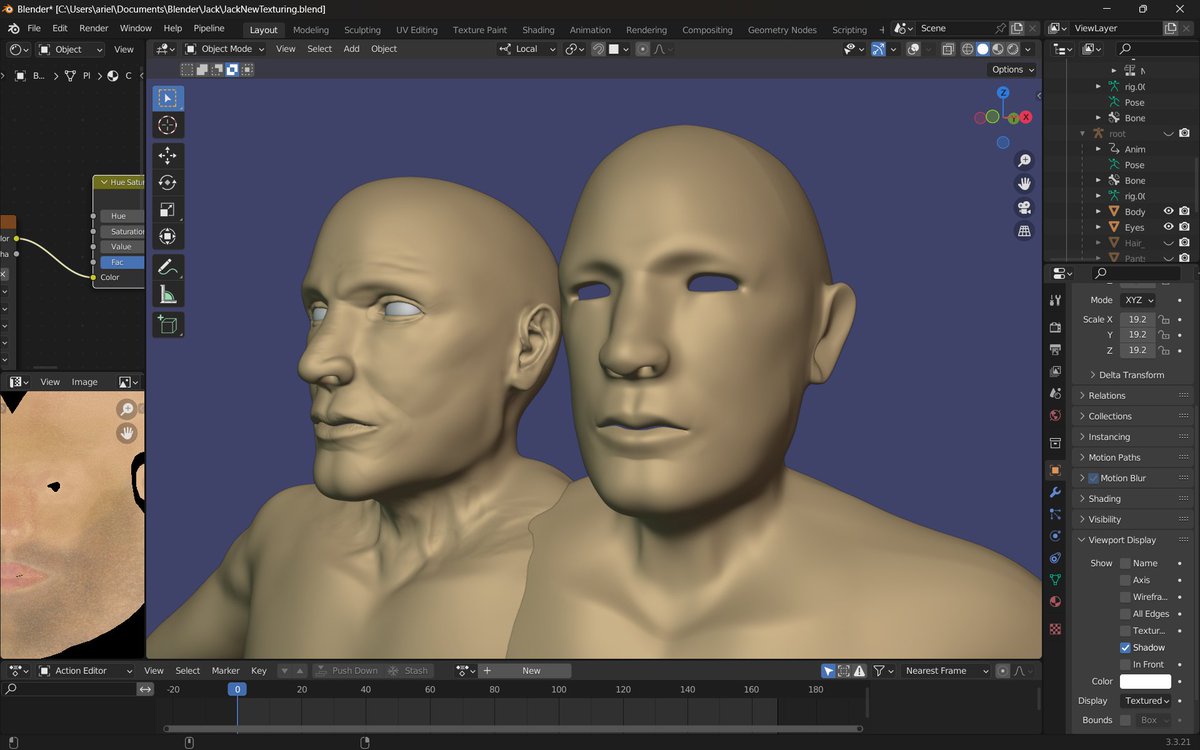Select the Cursor tool
The height and width of the screenshot is (750, 1200).
coord(167,125)
